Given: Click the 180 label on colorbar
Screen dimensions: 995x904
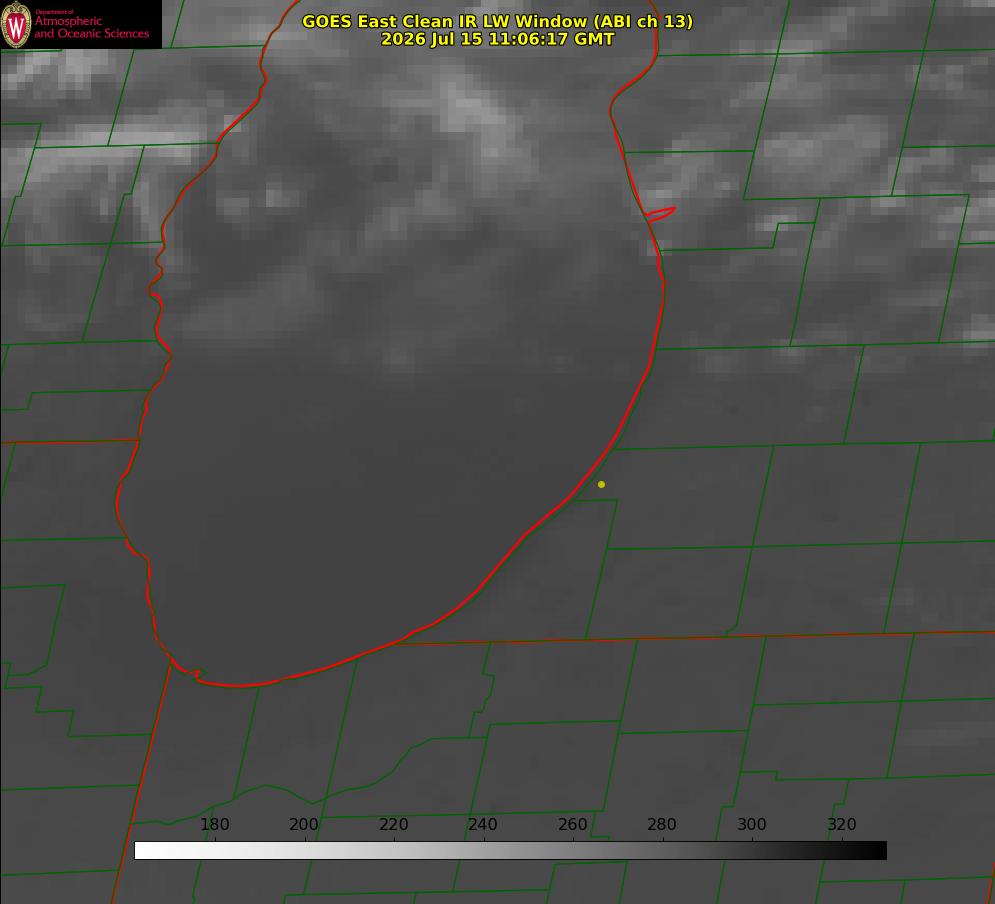Looking at the screenshot, I should pyautogui.click(x=214, y=824).
